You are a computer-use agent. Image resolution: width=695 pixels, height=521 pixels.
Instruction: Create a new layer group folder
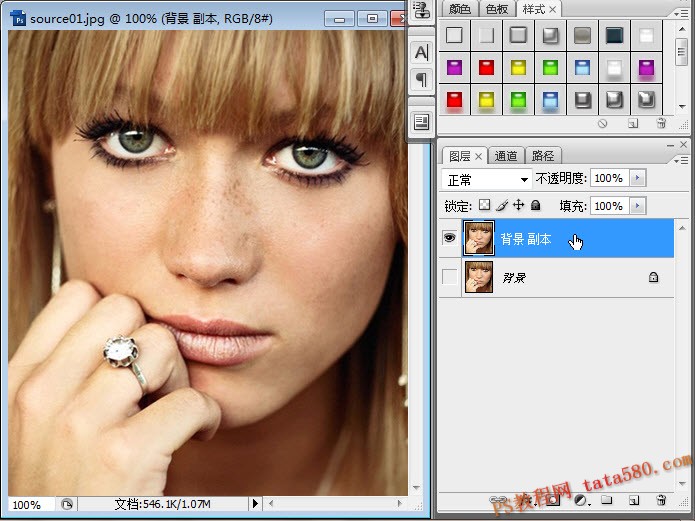click(x=606, y=501)
